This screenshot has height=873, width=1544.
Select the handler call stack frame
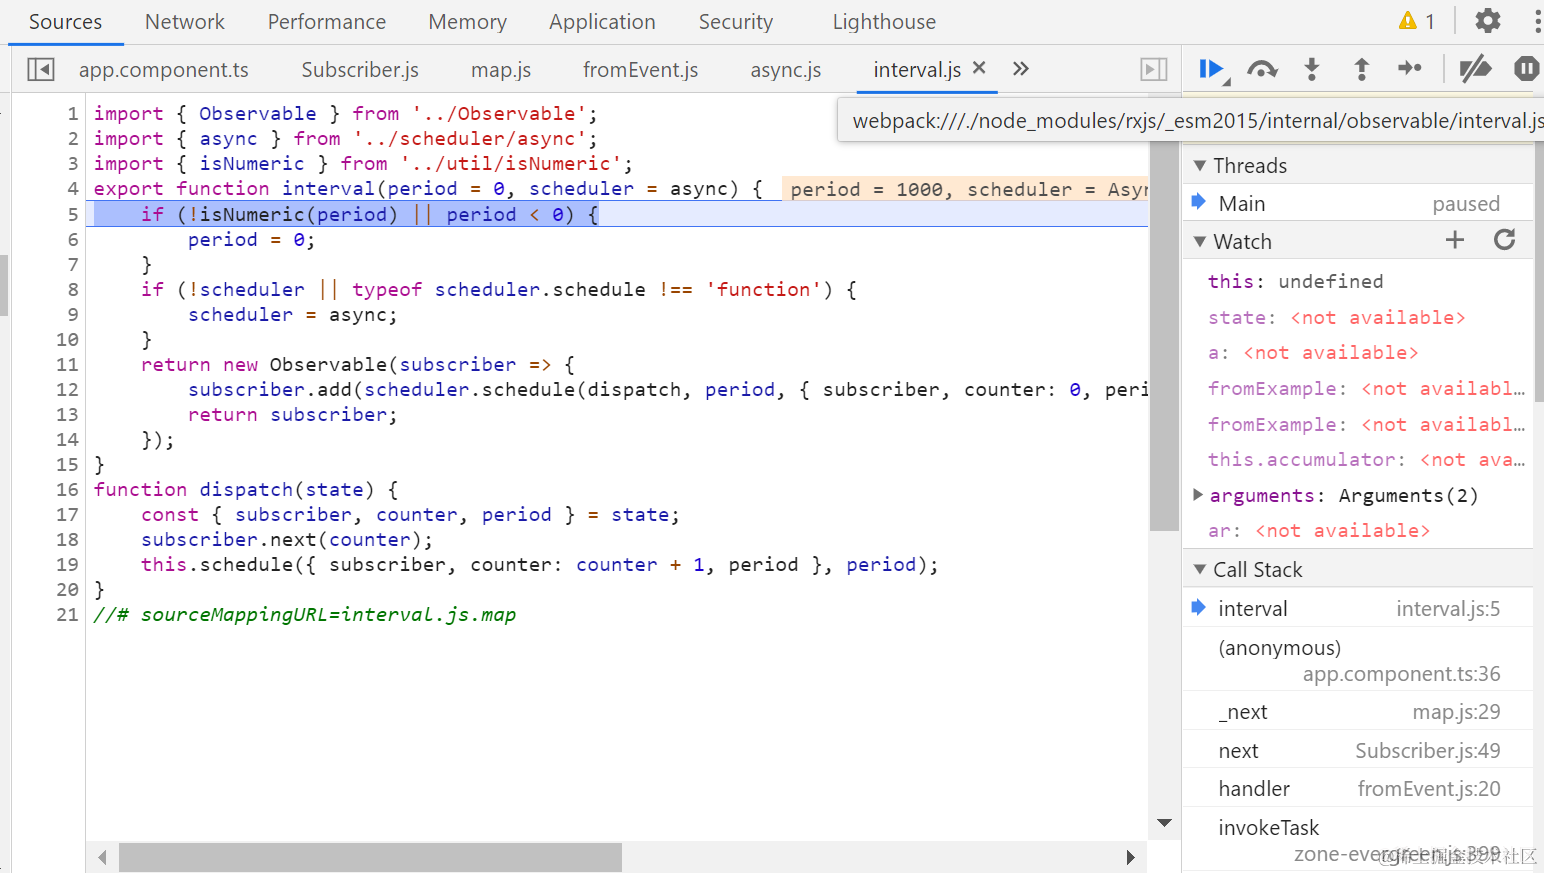pyautogui.click(x=1358, y=788)
